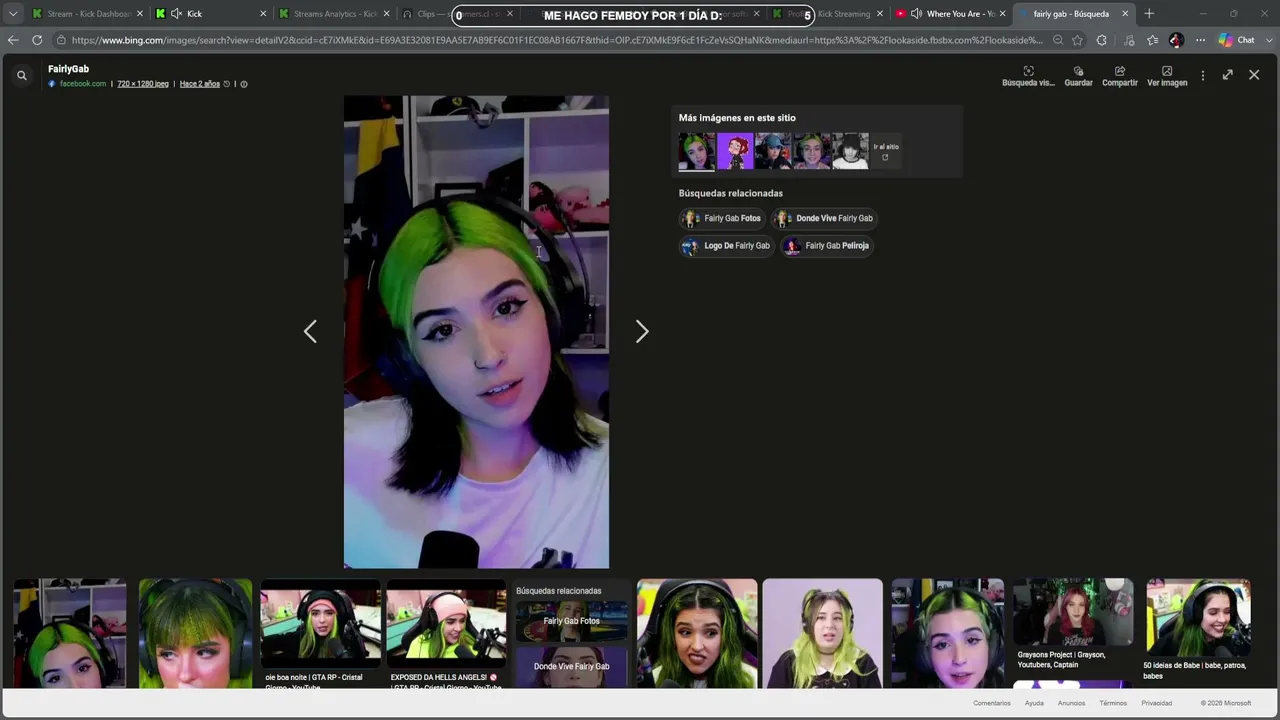Share the image via Compartir
The height and width of the screenshot is (720, 1280).
pyautogui.click(x=1120, y=77)
